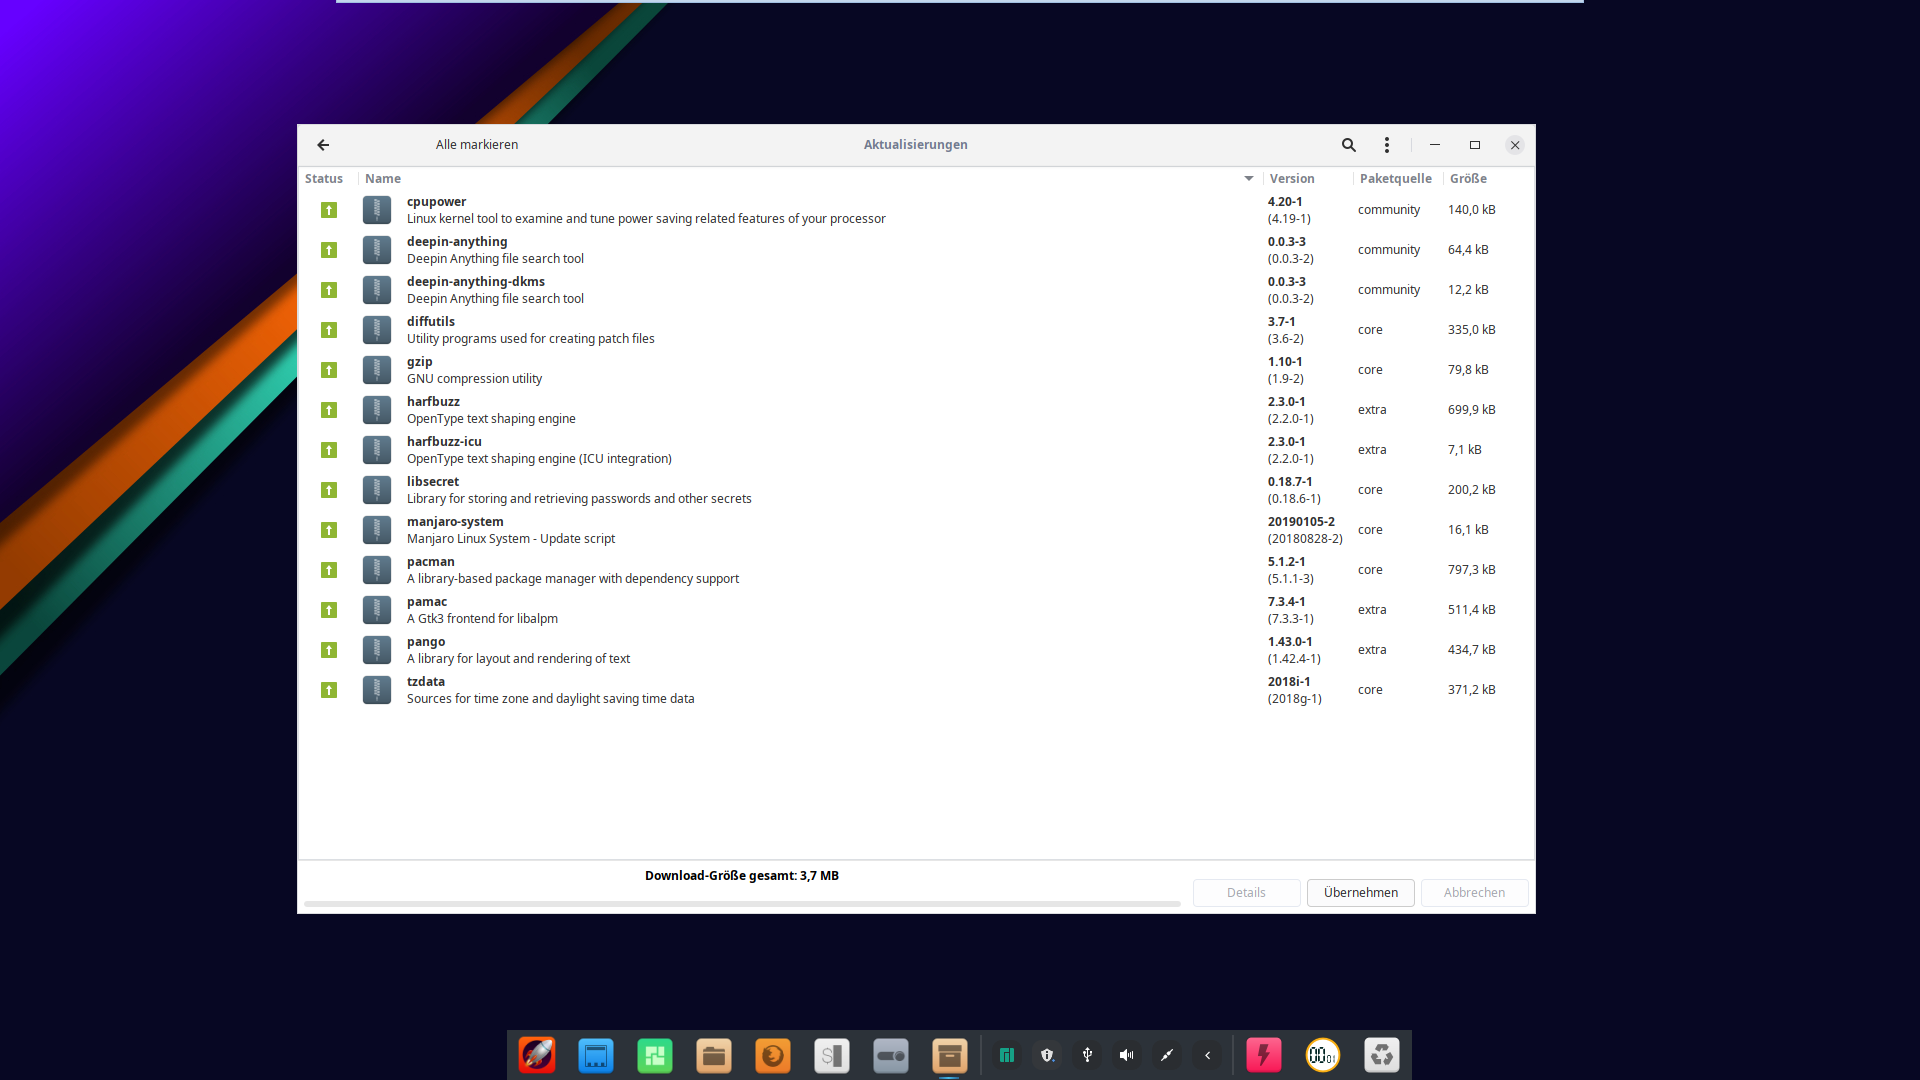
Task: Click the volume icon in the dock tray
Action: pyautogui.click(x=1127, y=1055)
